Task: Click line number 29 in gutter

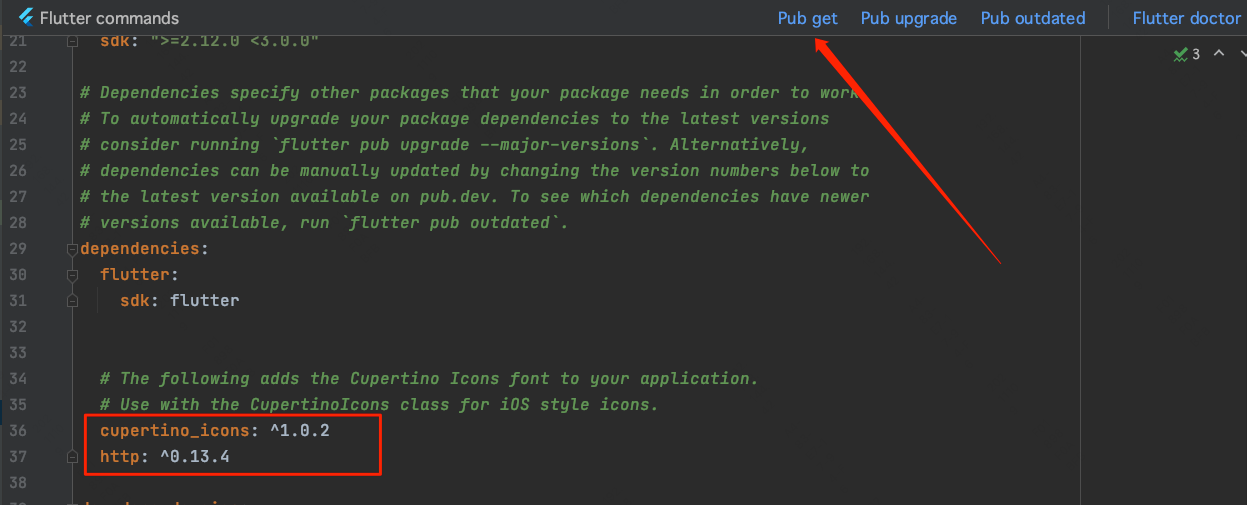Action: pos(20,248)
